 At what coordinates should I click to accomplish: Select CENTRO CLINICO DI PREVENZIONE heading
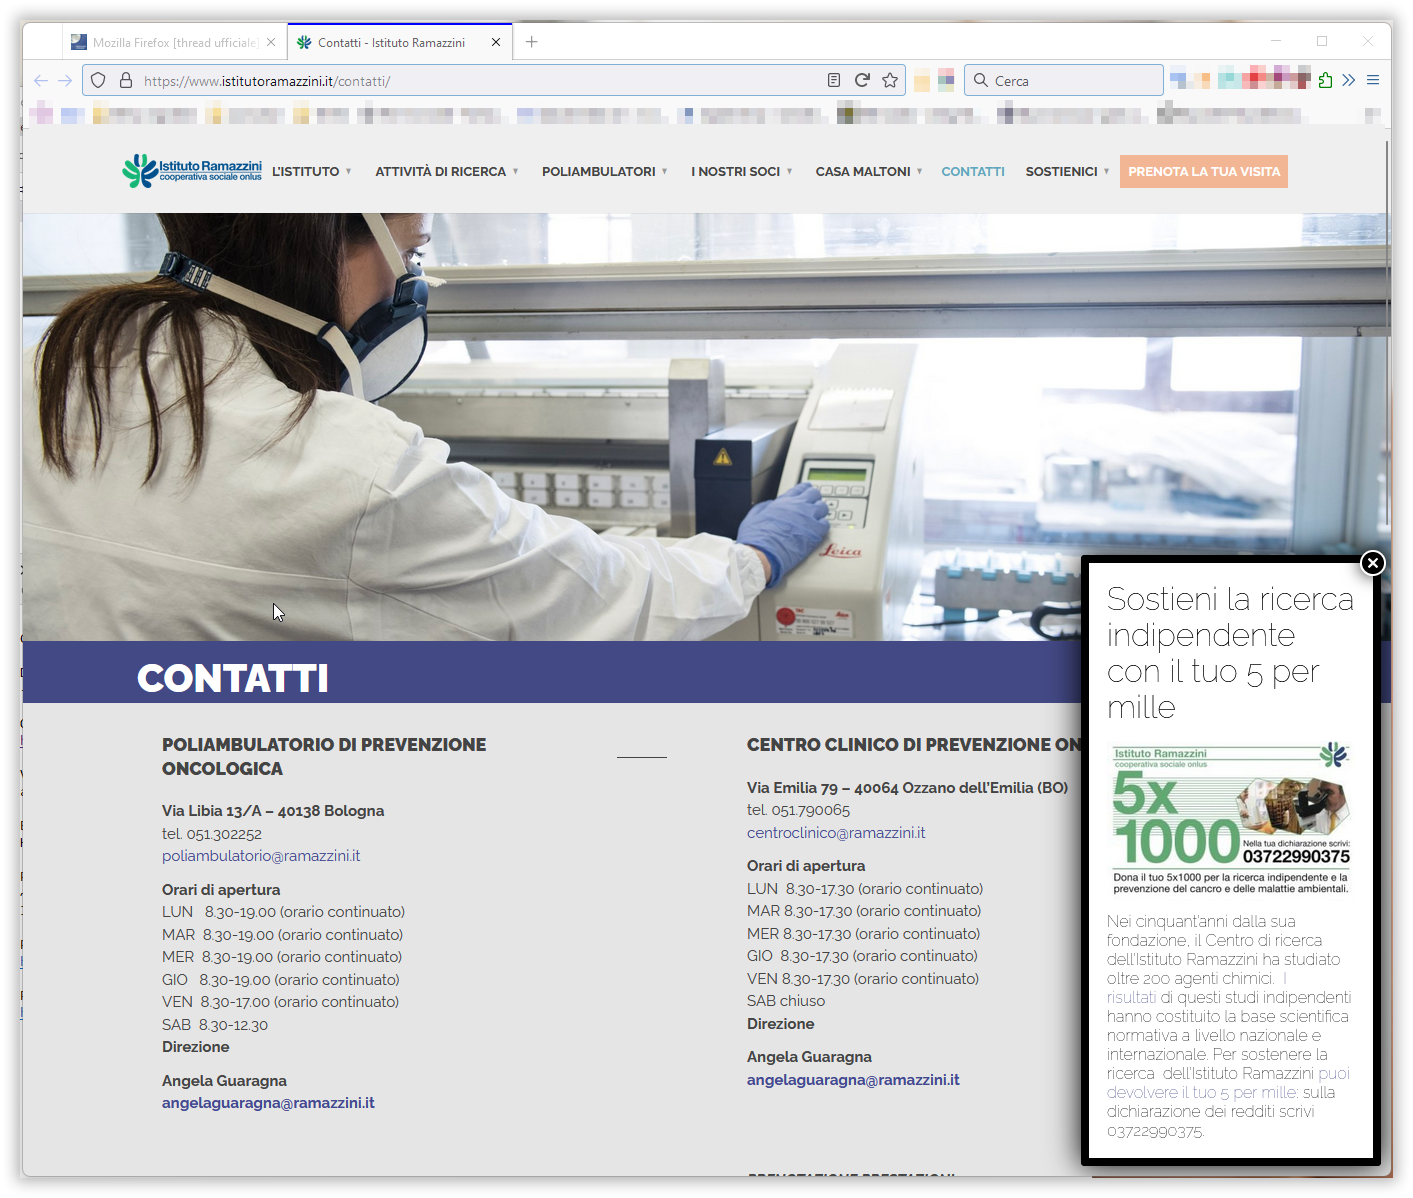(913, 745)
